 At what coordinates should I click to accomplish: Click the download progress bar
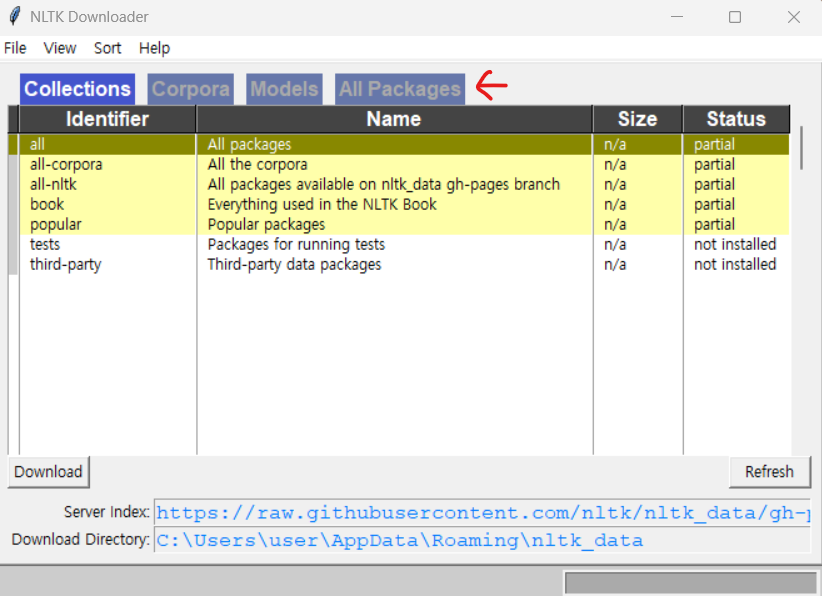[x=690, y=583]
